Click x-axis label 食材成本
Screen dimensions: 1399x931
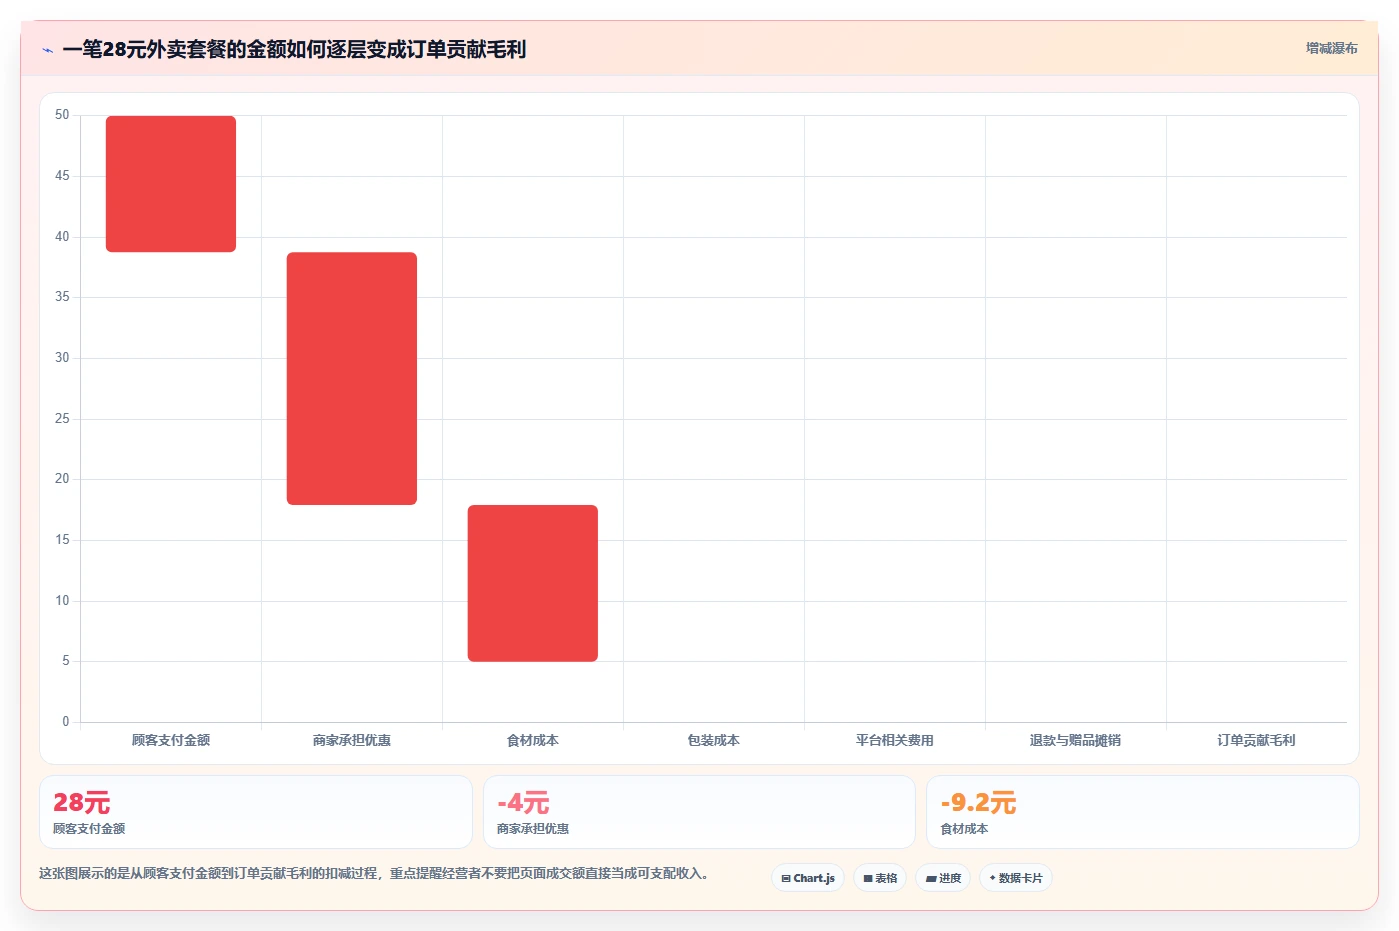(x=533, y=740)
